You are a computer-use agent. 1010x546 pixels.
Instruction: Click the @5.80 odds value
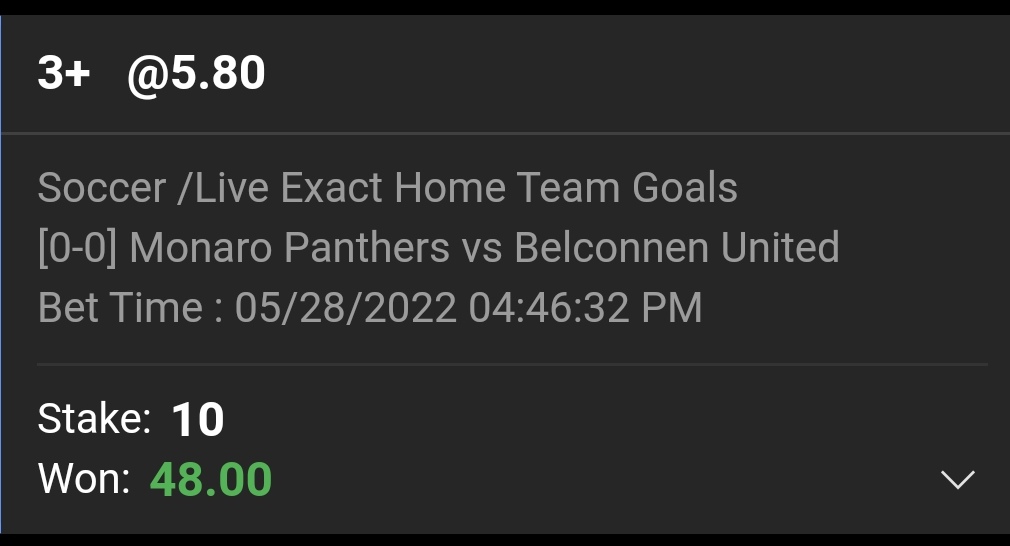click(197, 74)
